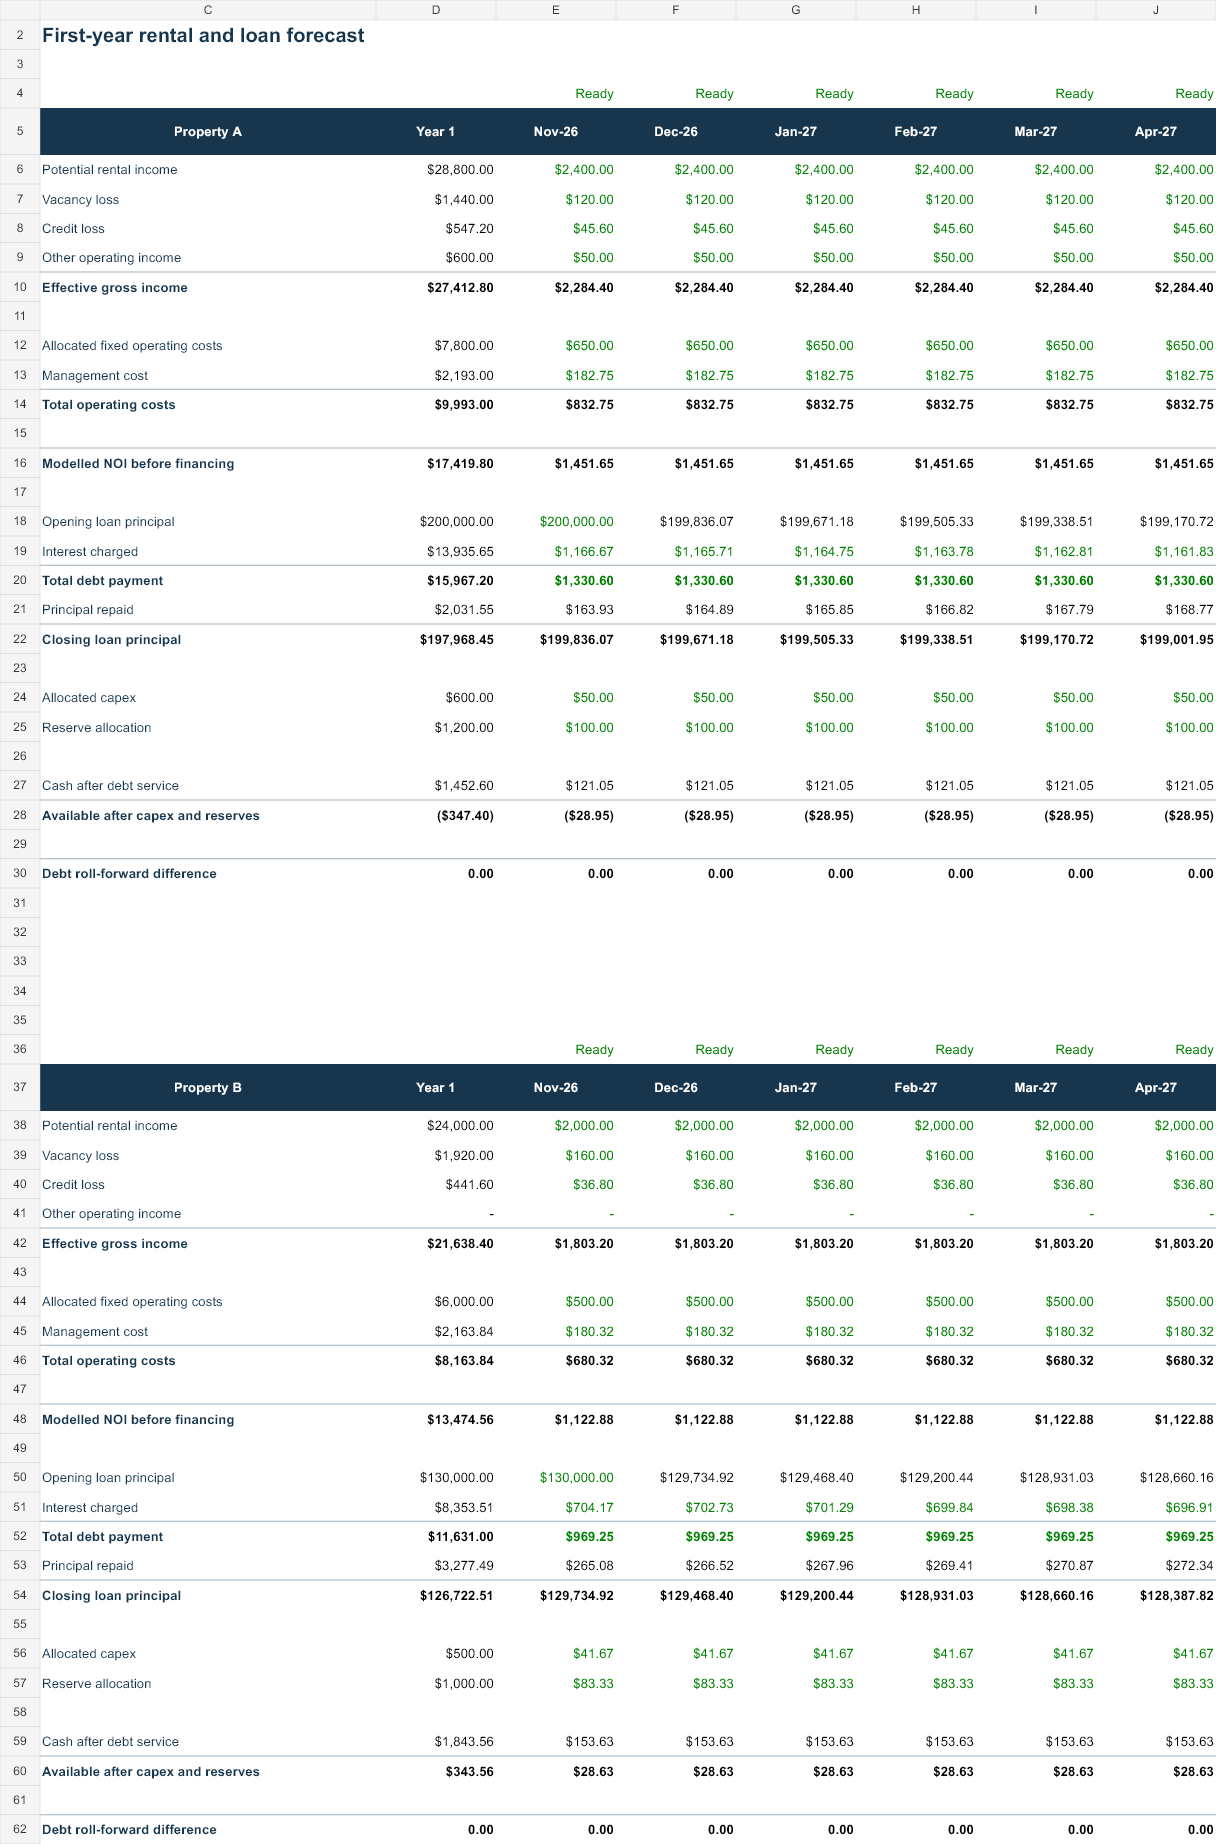Select Property A 'Management cost' label

(x=95, y=376)
